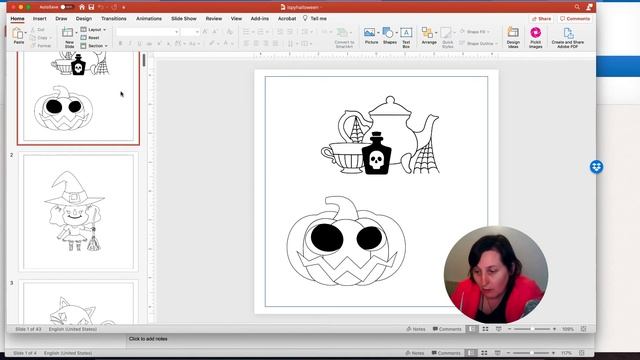Viewport: 640px width, 360px height.
Task: Open the Comments button in ribbon header
Action: [575, 19]
